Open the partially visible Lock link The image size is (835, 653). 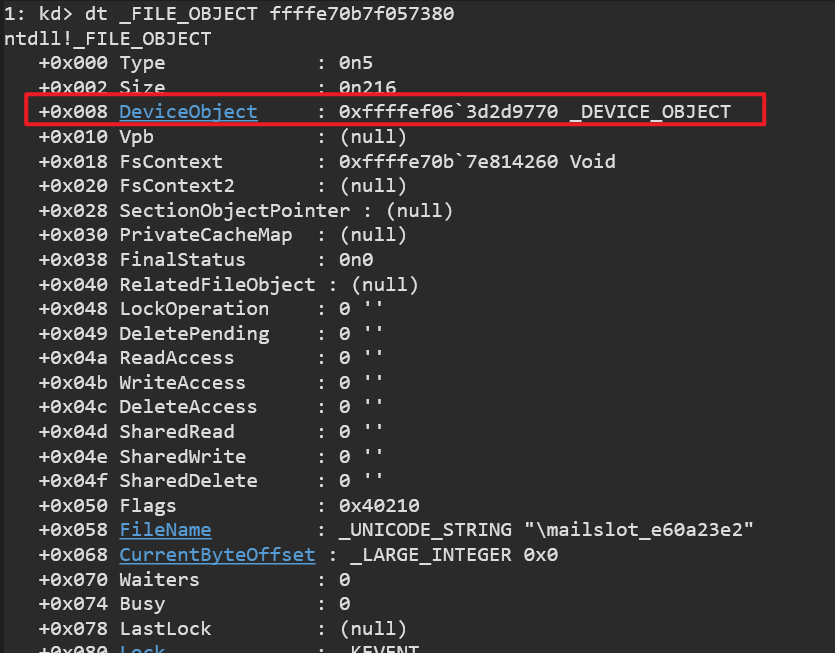(x=142, y=649)
